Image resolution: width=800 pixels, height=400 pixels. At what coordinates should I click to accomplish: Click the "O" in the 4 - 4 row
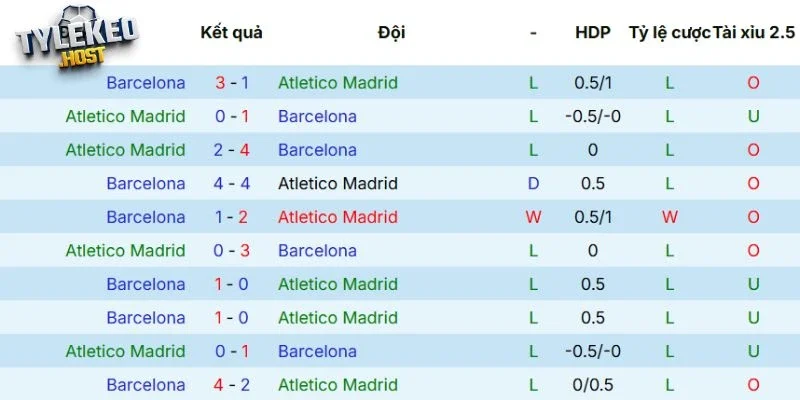[753, 184]
